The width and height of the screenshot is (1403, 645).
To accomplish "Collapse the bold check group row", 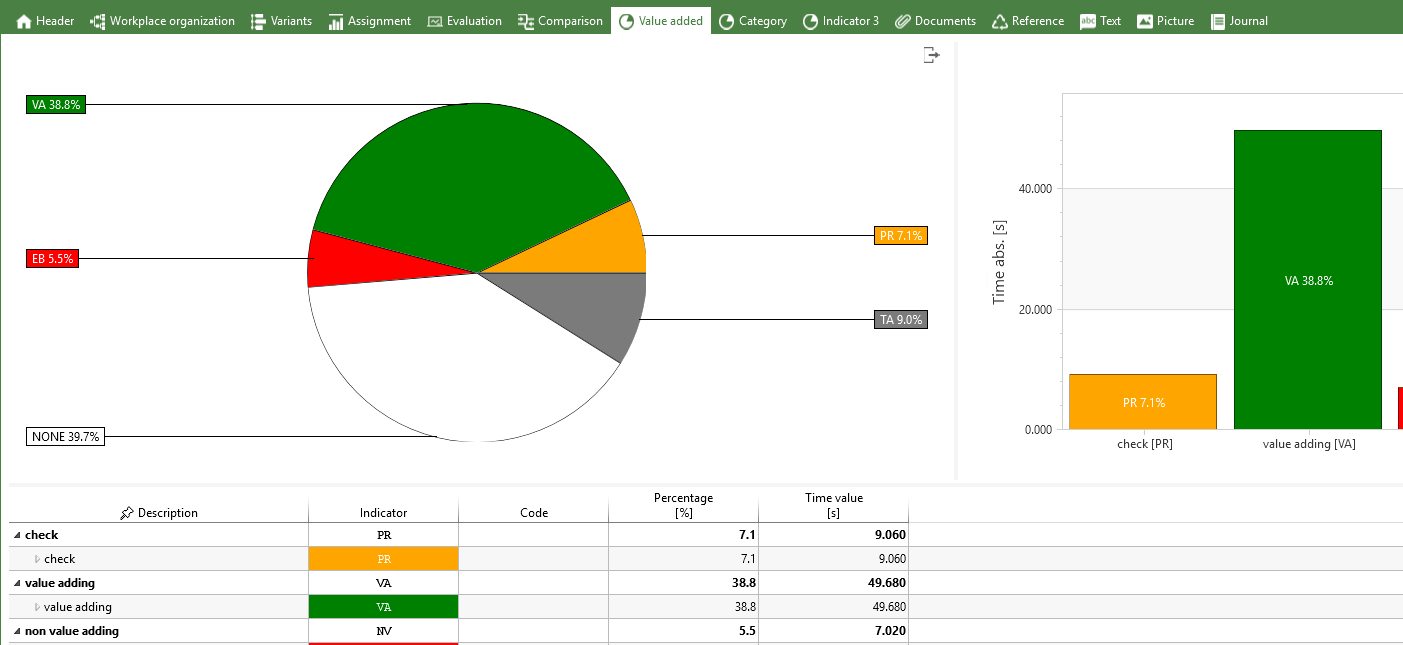I will (16, 535).
